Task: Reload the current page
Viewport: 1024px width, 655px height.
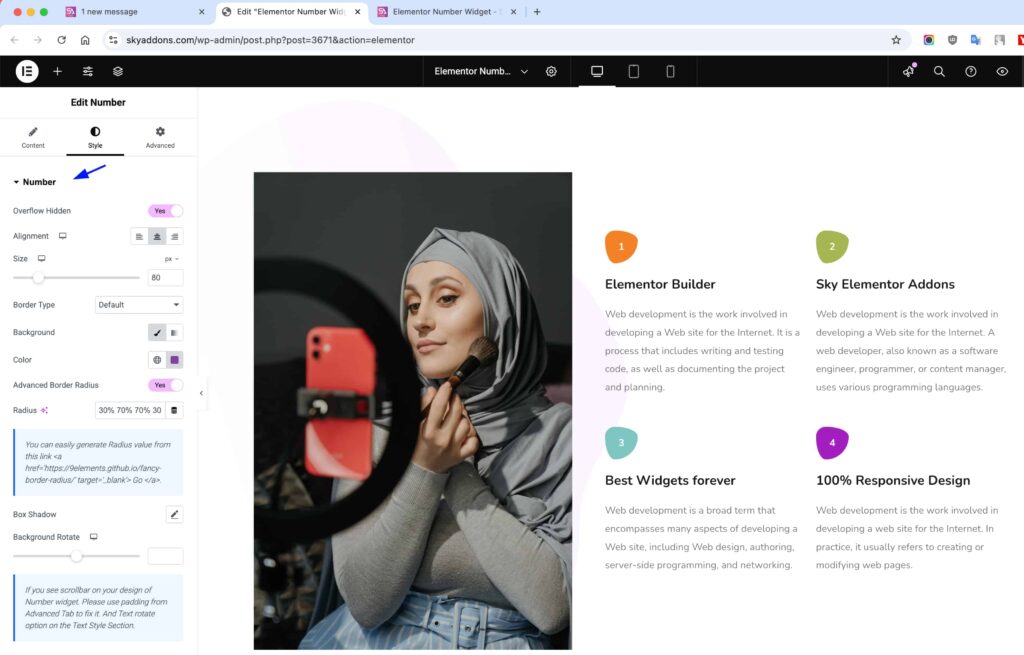Action: tap(61, 40)
